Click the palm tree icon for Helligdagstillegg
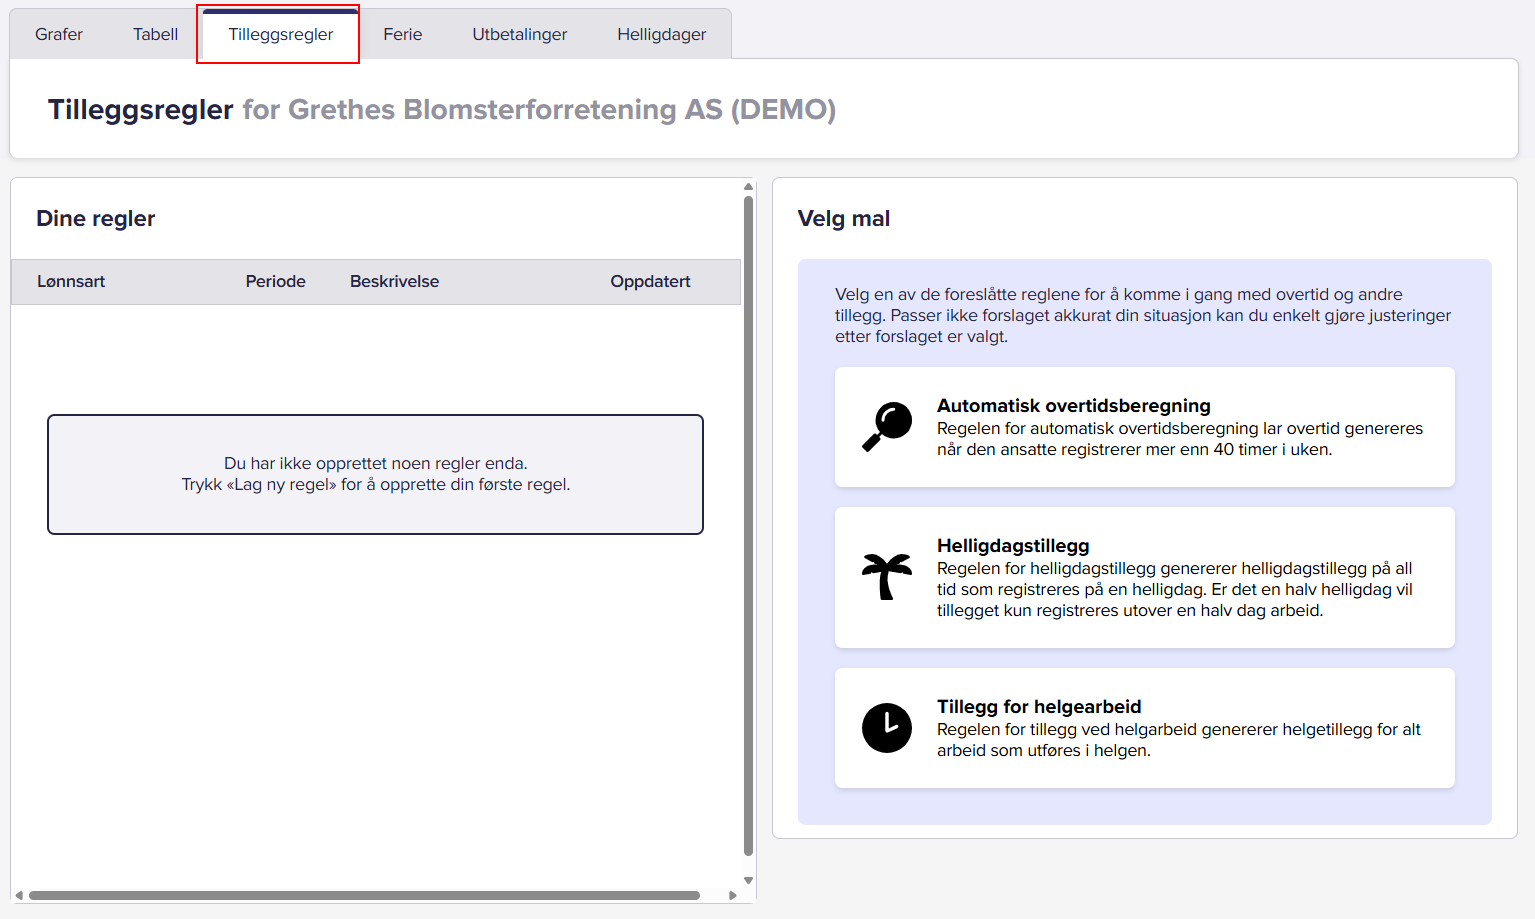The image size is (1535, 919). click(x=887, y=577)
